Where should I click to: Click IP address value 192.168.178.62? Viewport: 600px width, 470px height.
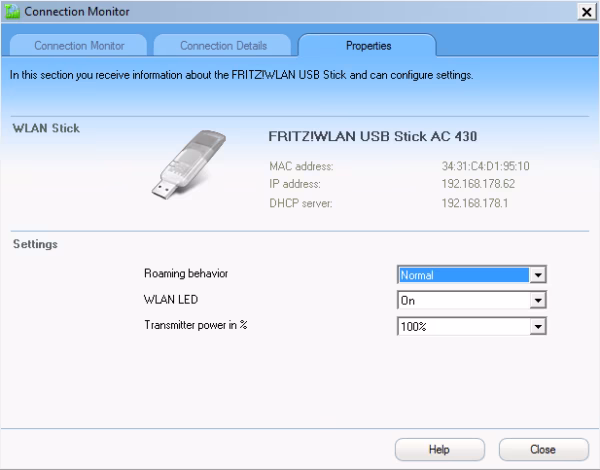click(478, 184)
